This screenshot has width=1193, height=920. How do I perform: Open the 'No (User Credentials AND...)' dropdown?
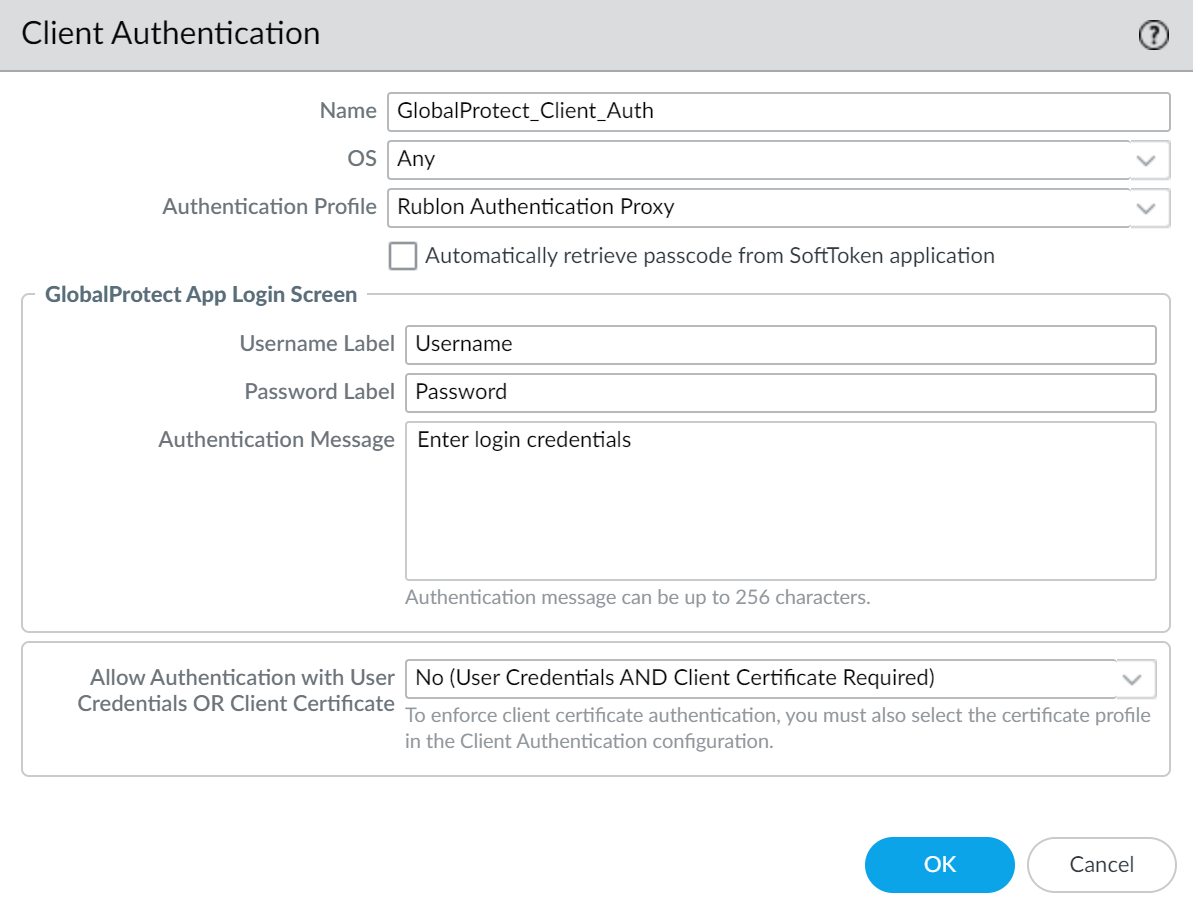tap(760, 678)
